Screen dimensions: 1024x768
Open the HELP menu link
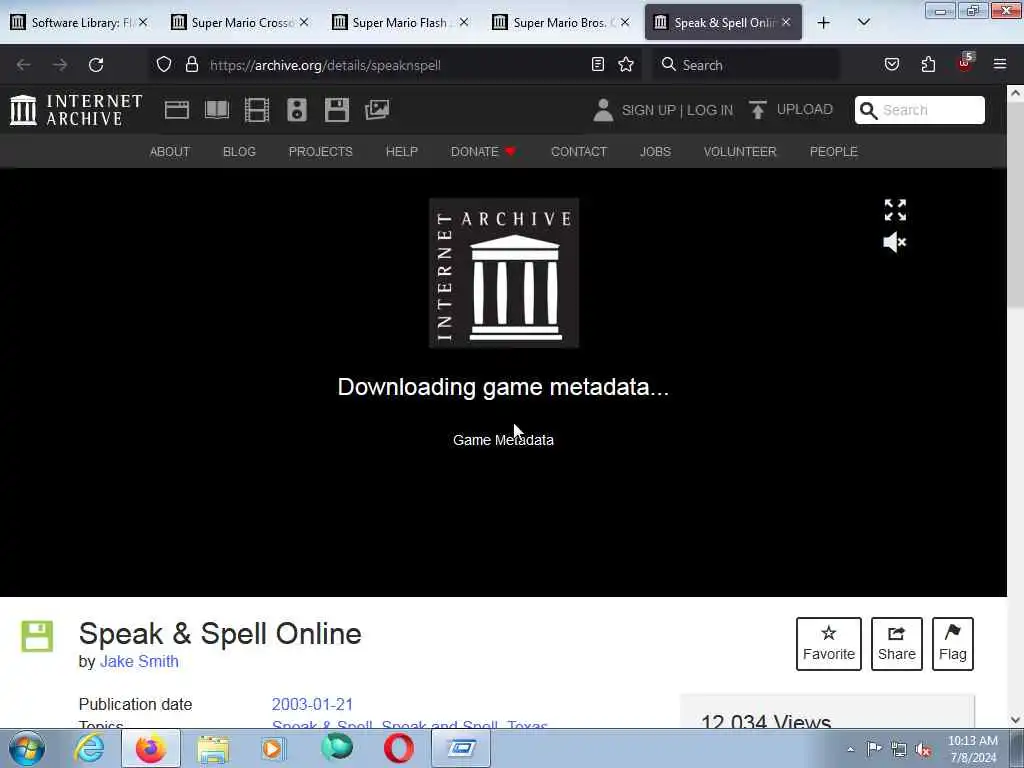[402, 152]
